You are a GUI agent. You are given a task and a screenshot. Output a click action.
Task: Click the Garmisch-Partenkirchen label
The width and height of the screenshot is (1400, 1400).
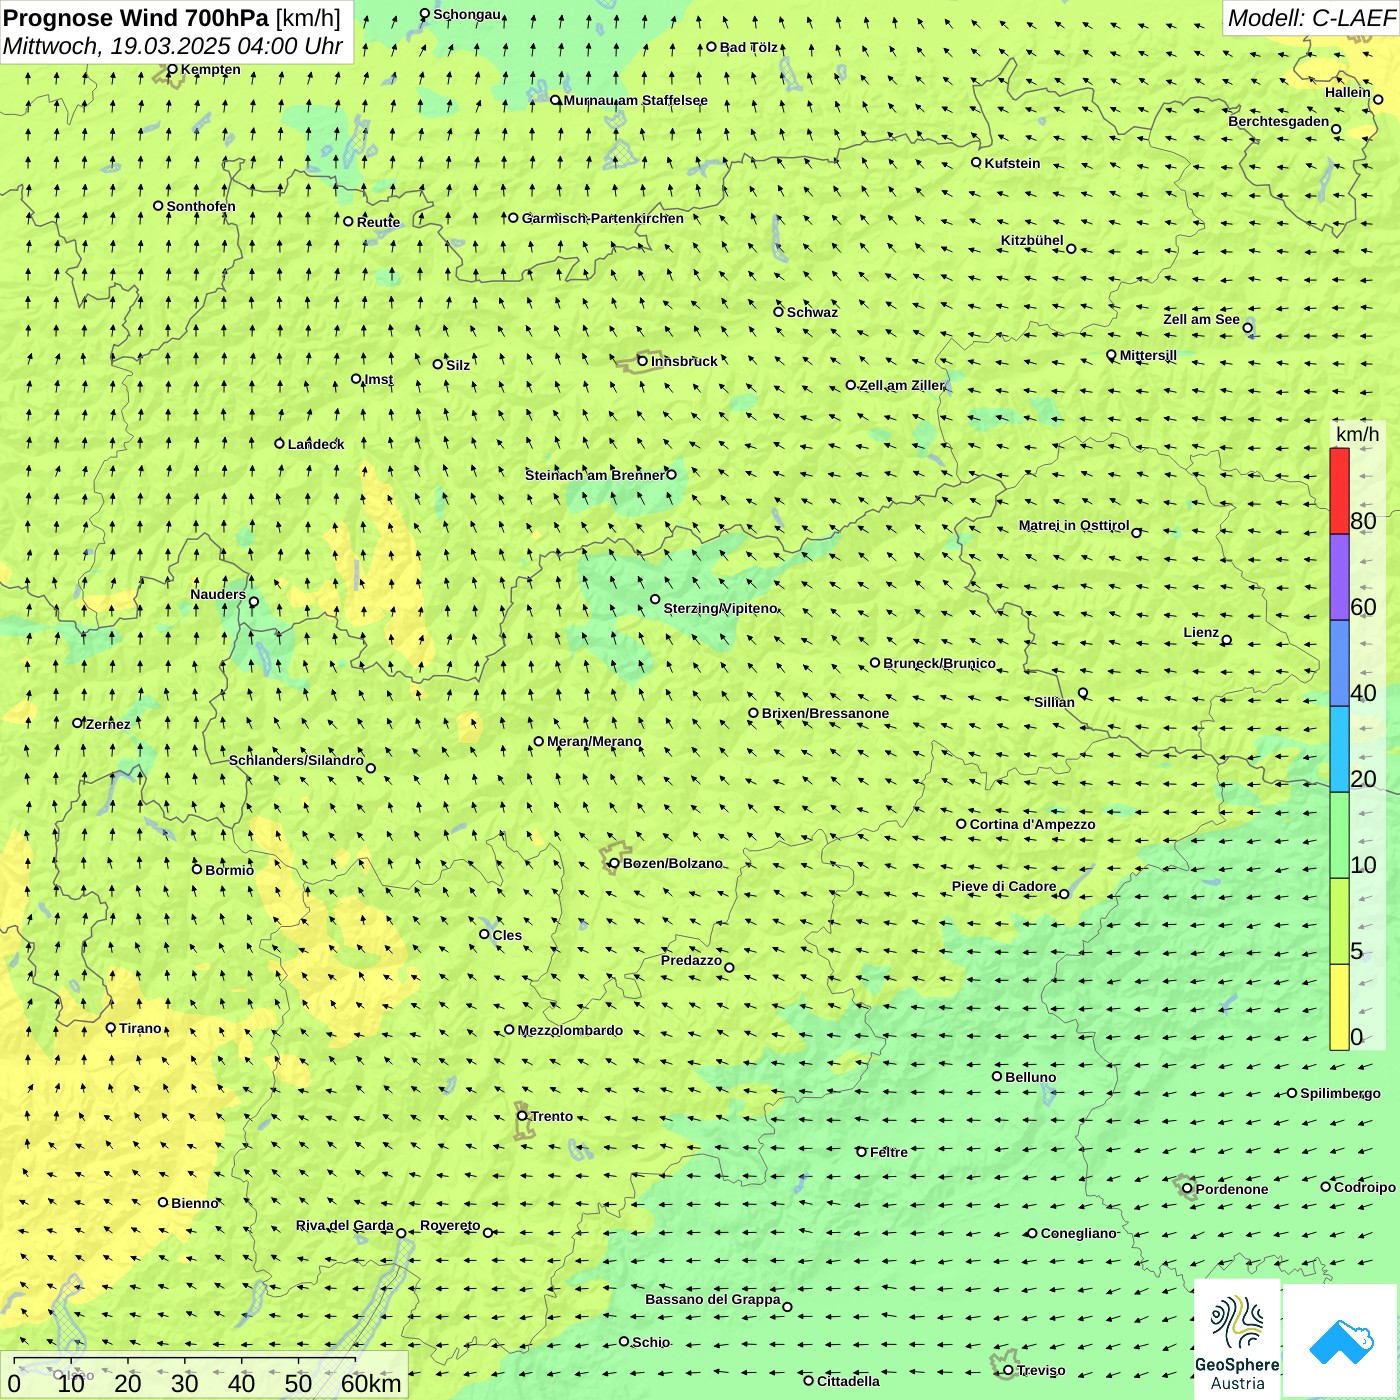click(603, 218)
